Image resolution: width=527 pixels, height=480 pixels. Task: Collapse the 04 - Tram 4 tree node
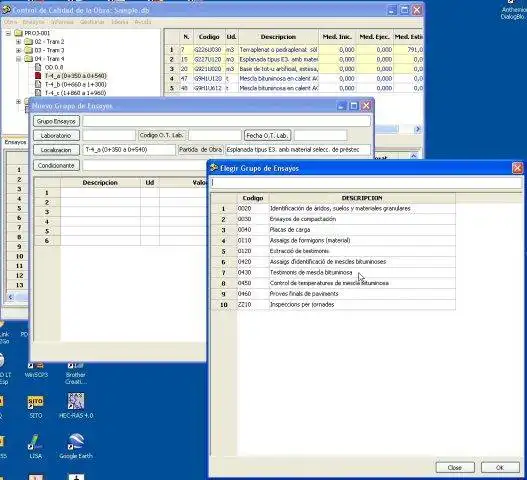18,59
